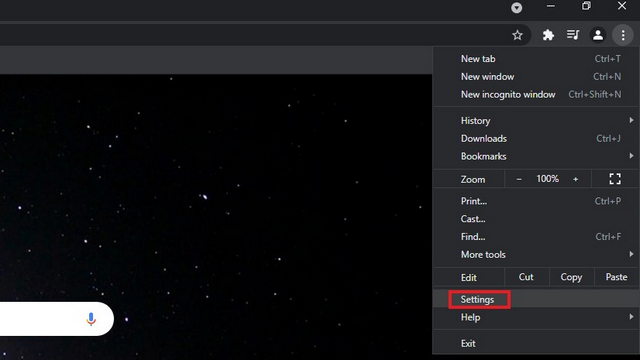Expand the More tools submenu

pos(535,255)
